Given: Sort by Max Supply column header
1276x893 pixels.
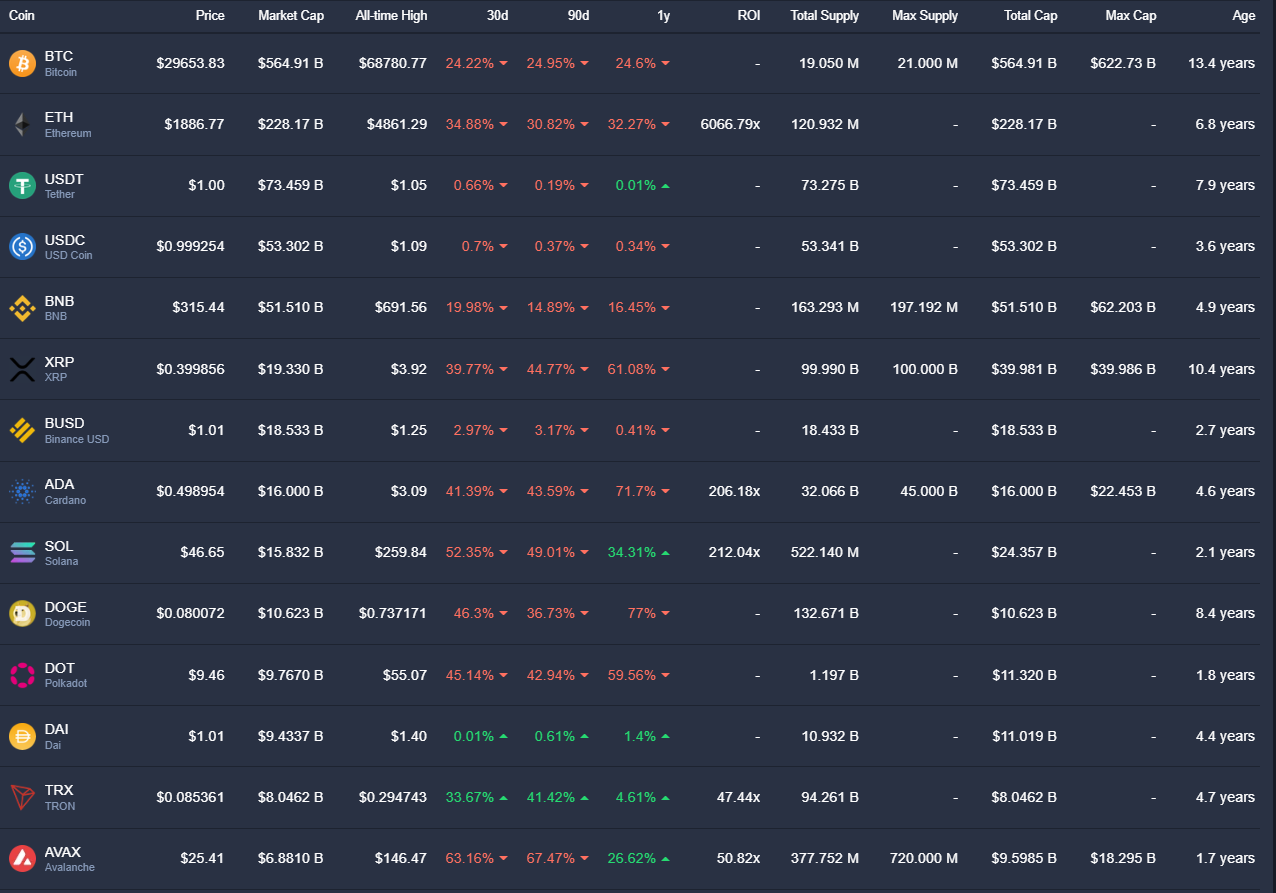Looking at the screenshot, I should (925, 16).
